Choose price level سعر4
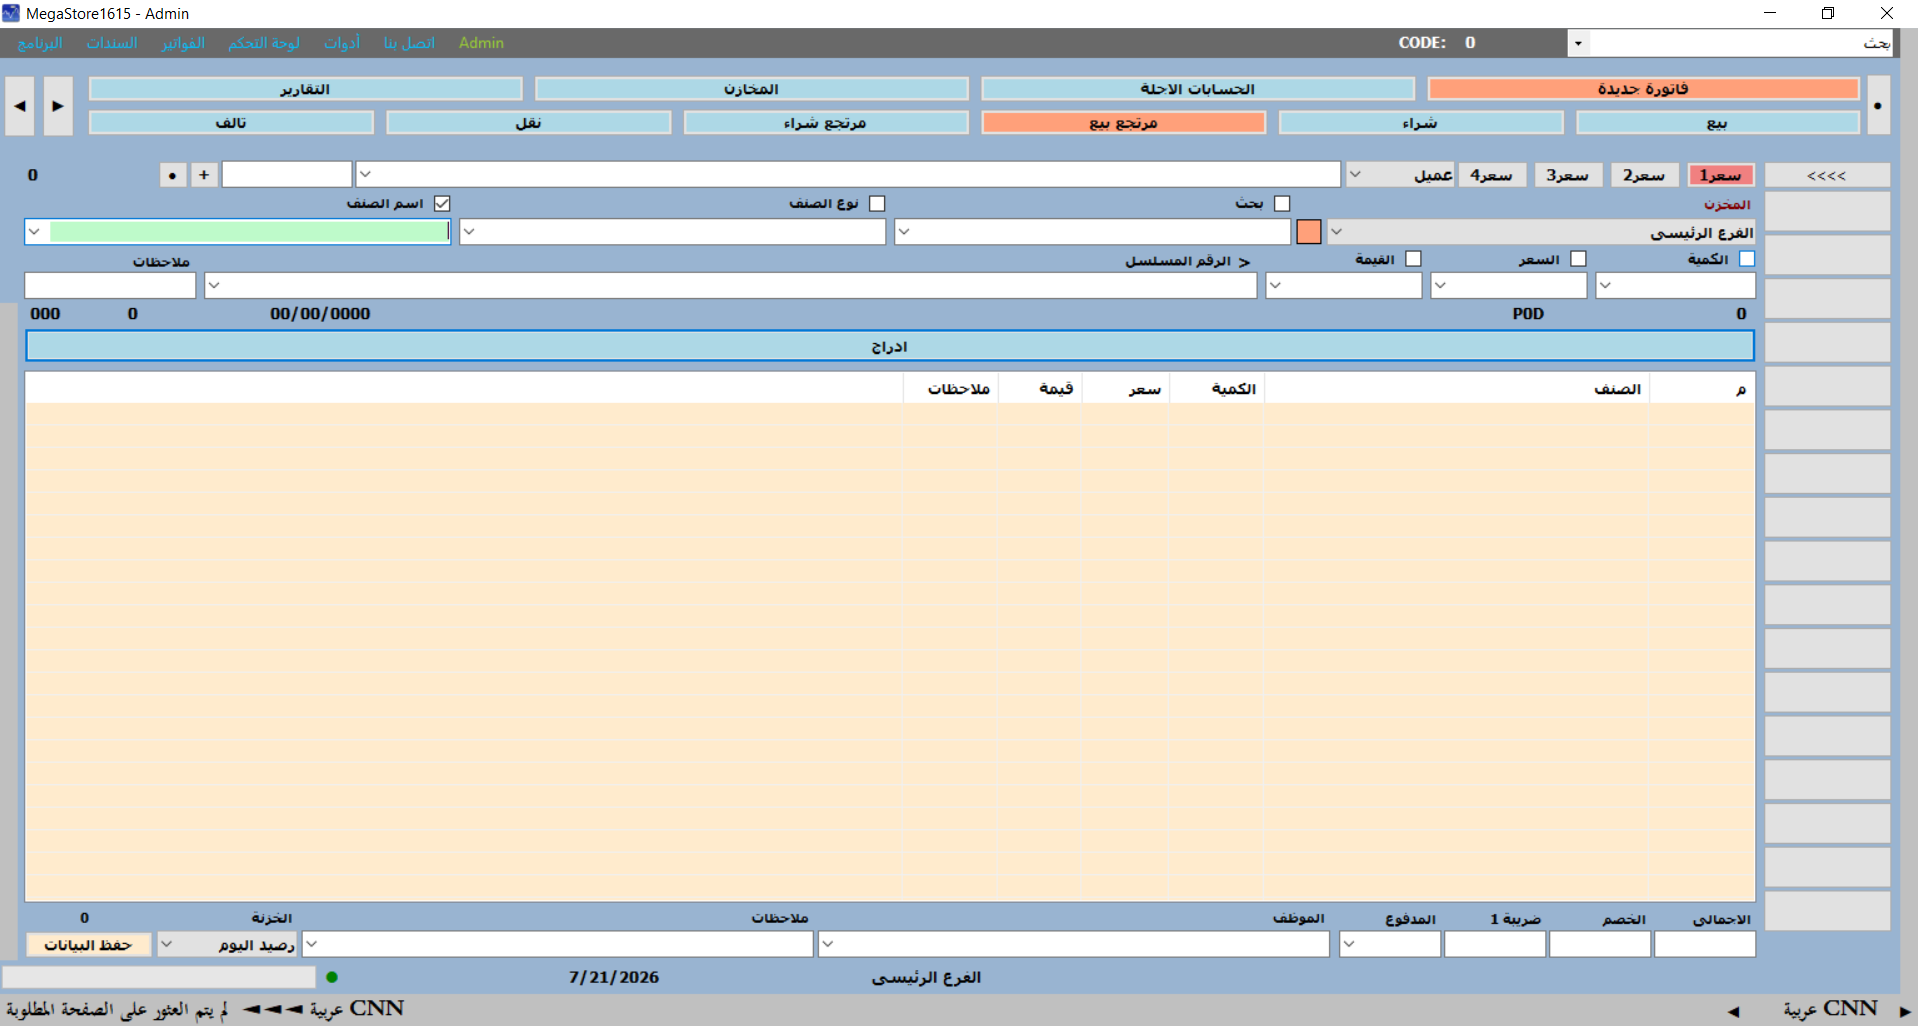The height and width of the screenshot is (1026, 1918). coord(1492,175)
